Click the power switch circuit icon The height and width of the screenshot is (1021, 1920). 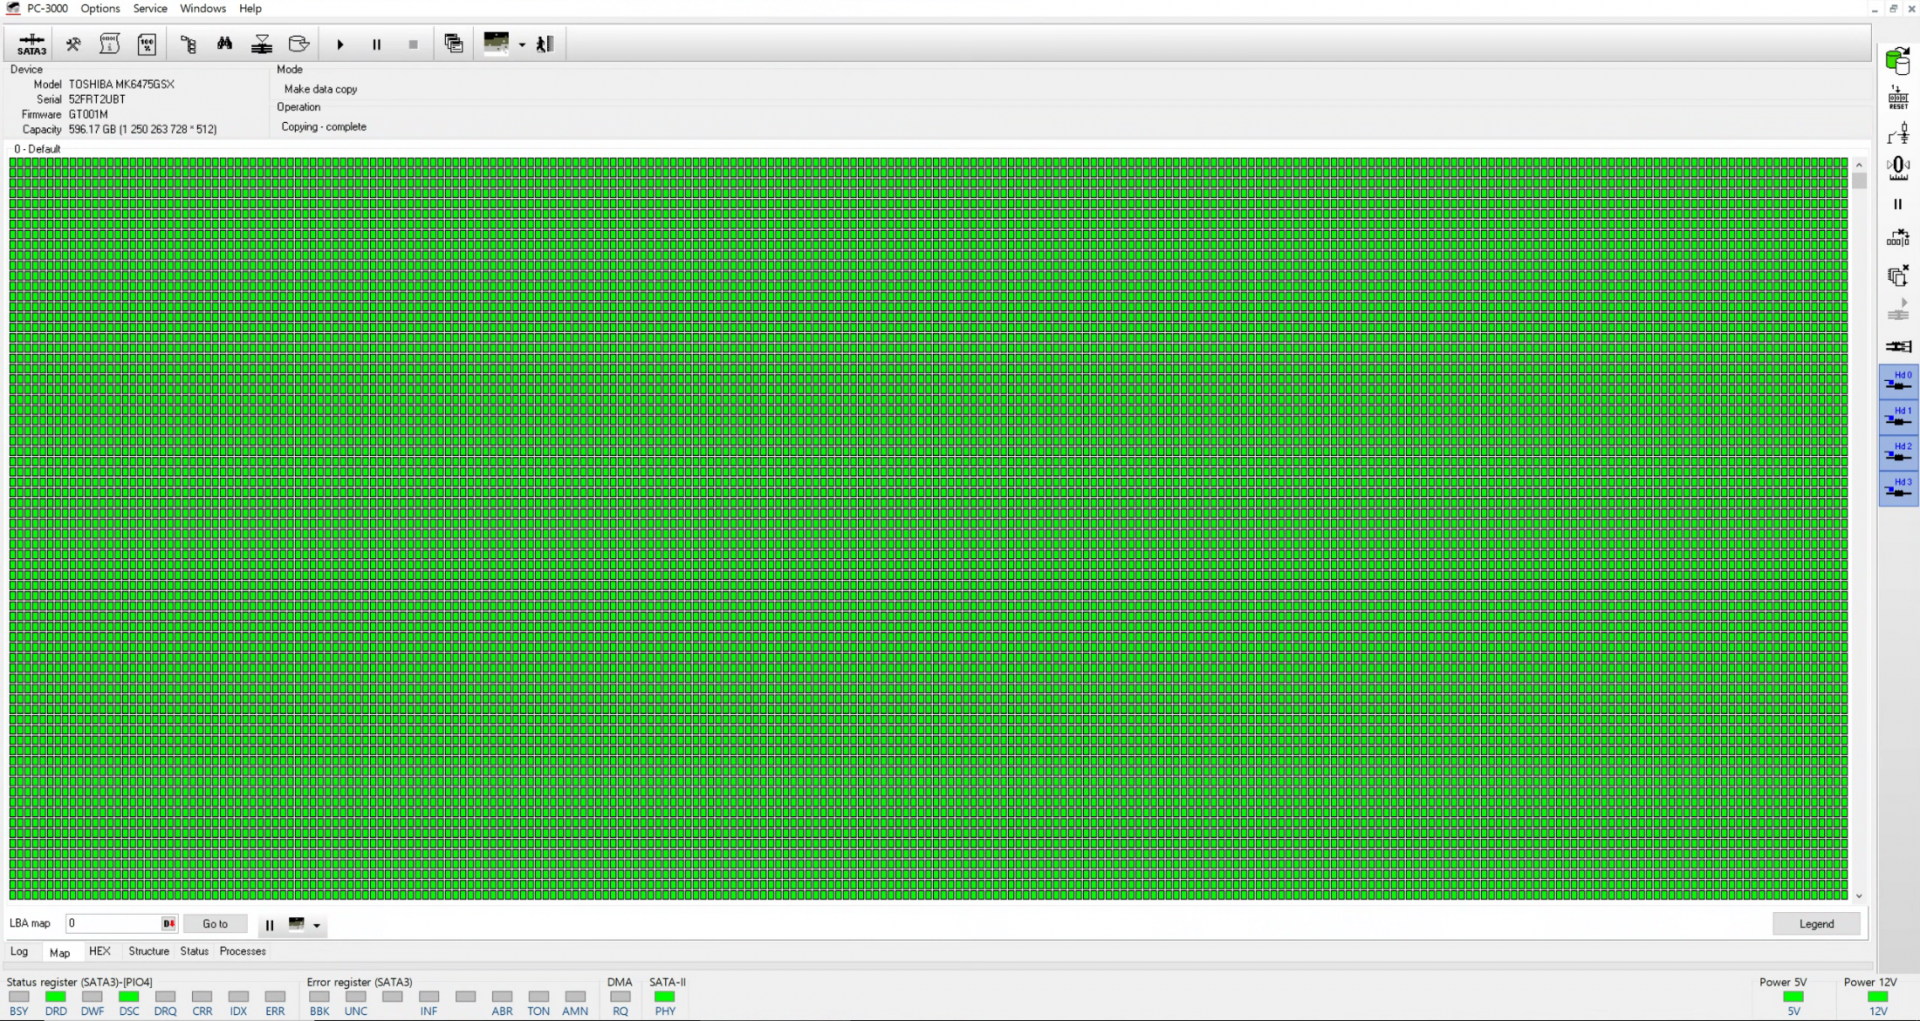tap(1898, 133)
